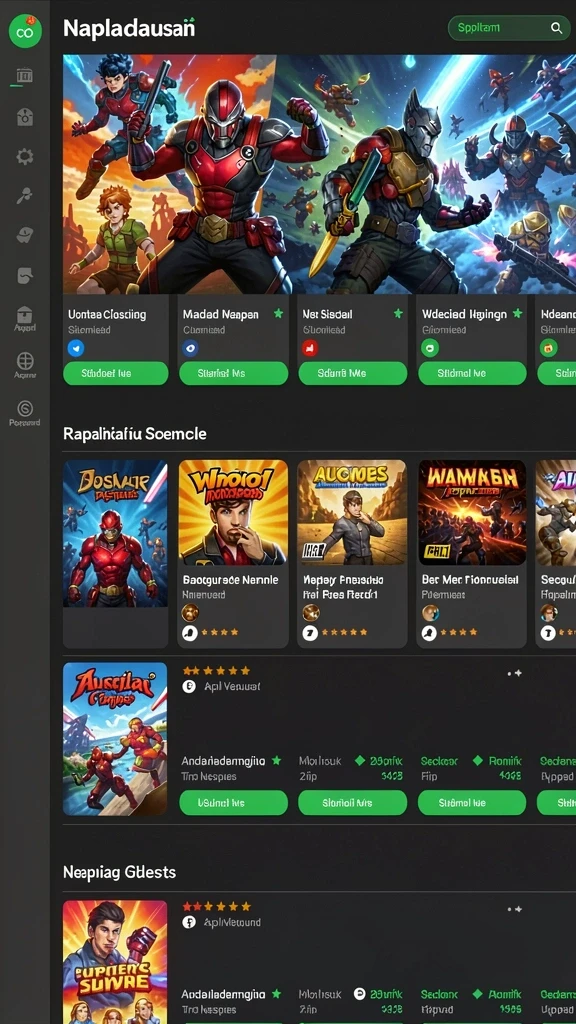This screenshot has height=1024, width=576.
Task: Toggle favorite star on Nst Sisdell card
Action: pos(398,313)
